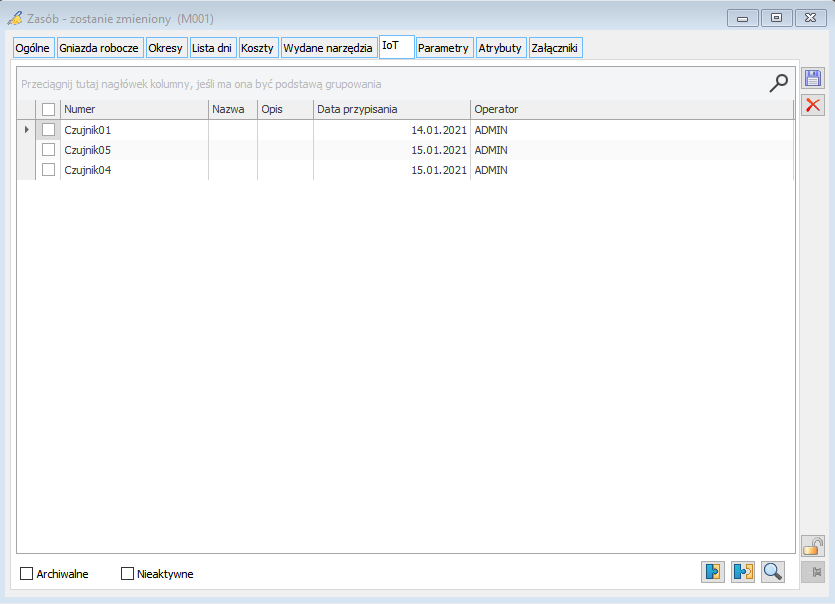Minimize the Zasób window
Screen dimensions: 835x604
pos(742,18)
